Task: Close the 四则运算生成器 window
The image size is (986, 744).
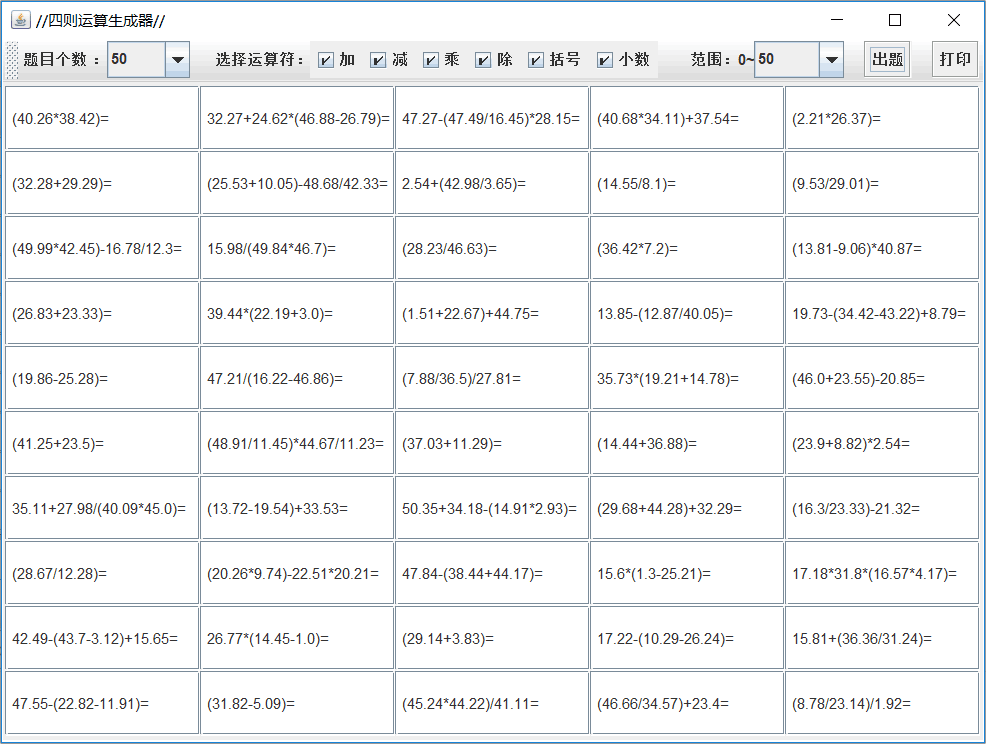Action: [x=953, y=20]
